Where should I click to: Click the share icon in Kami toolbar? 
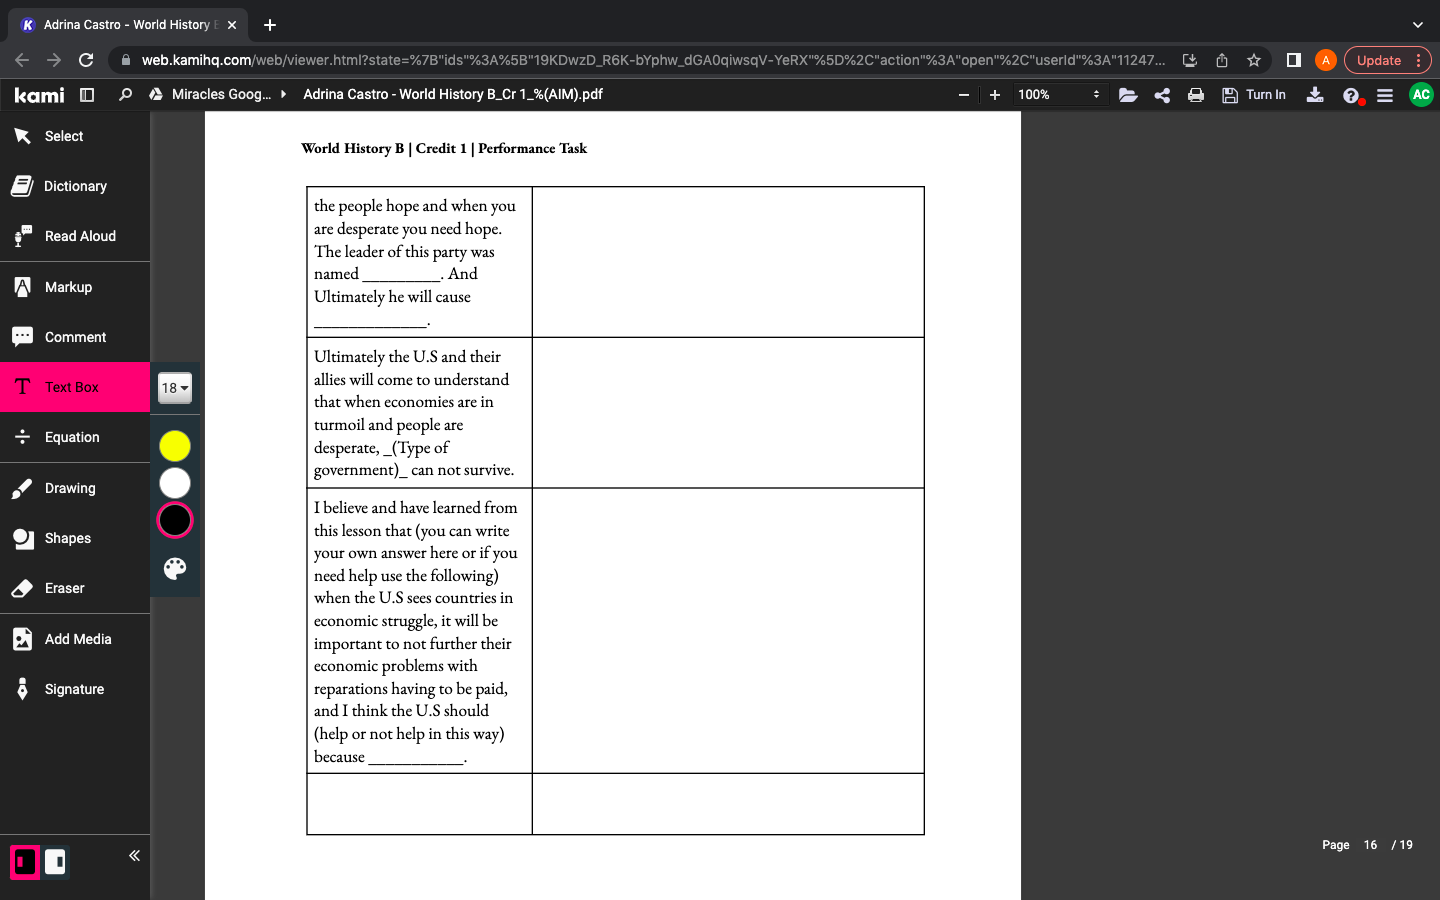(1162, 95)
